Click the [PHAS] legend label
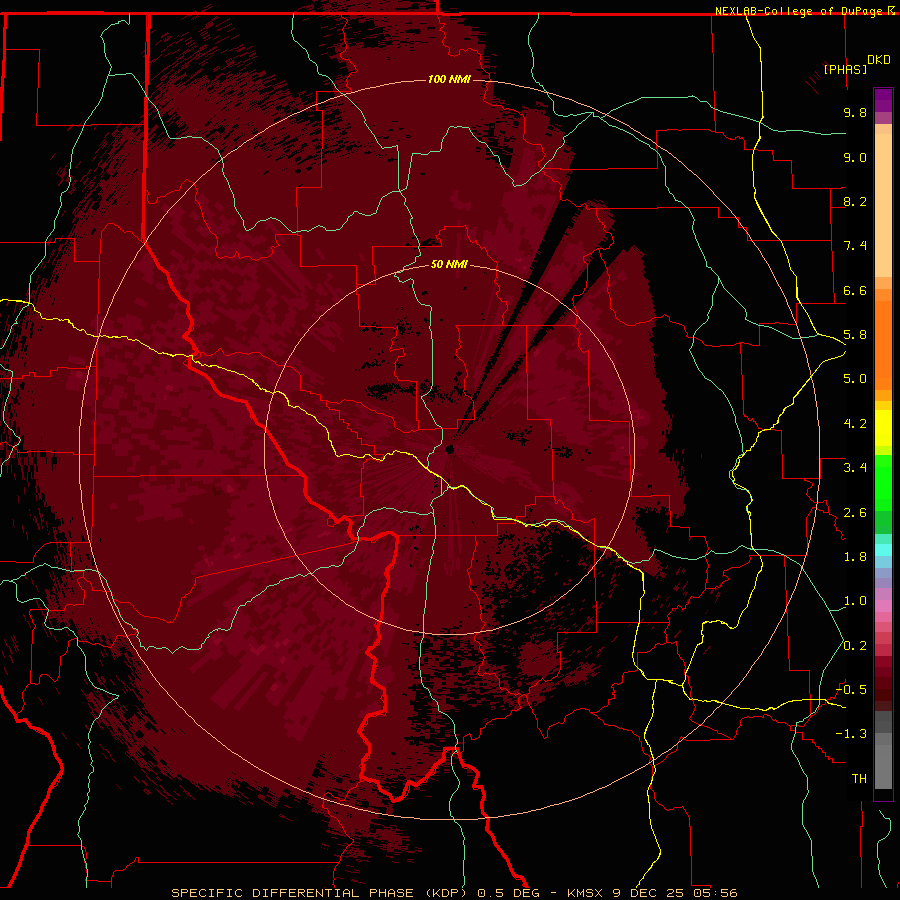Viewport: 900px width, 900px height. point(845,69)
